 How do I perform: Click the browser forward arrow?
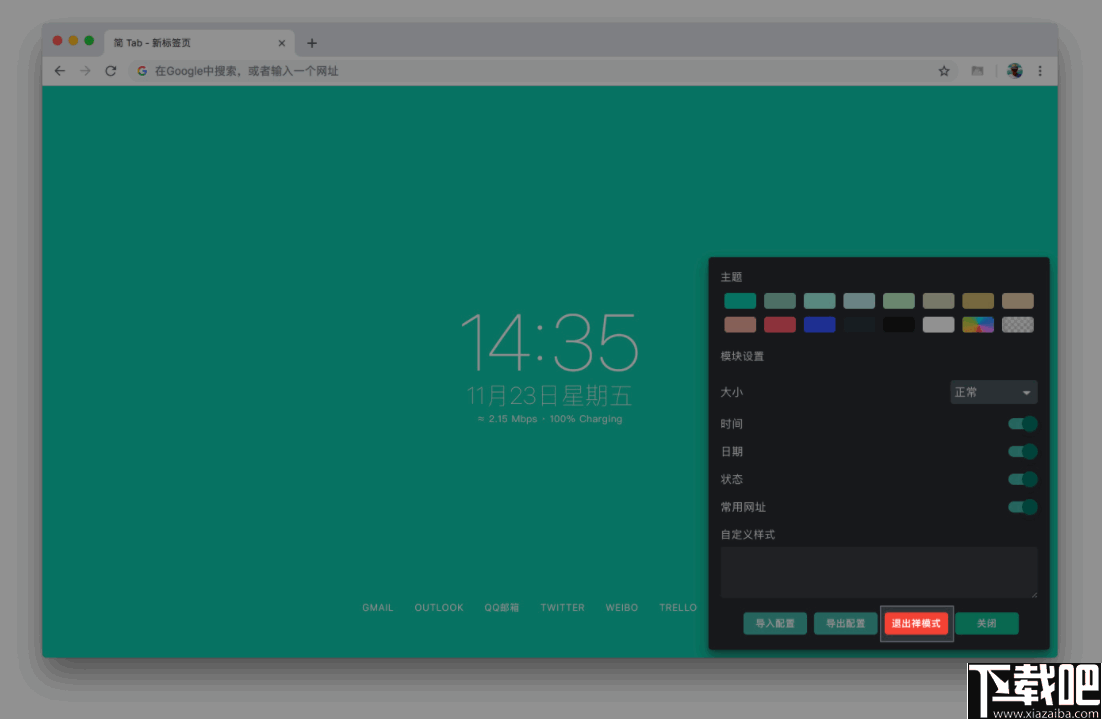tap(85, 71)
